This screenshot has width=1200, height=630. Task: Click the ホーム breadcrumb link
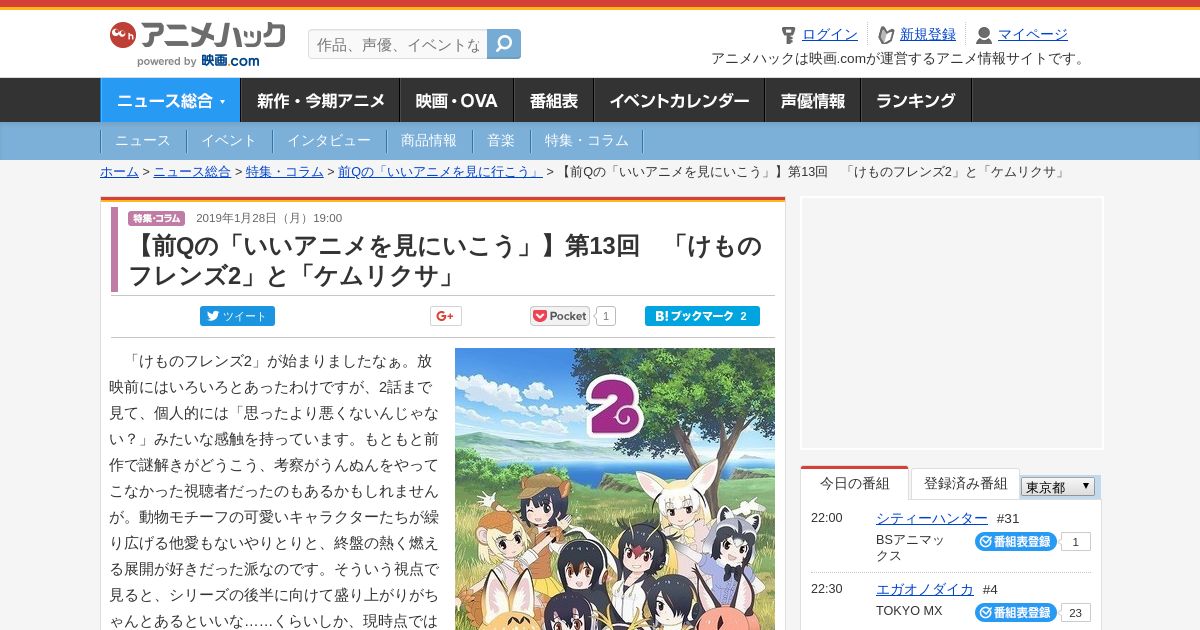(x=119, y=172)
